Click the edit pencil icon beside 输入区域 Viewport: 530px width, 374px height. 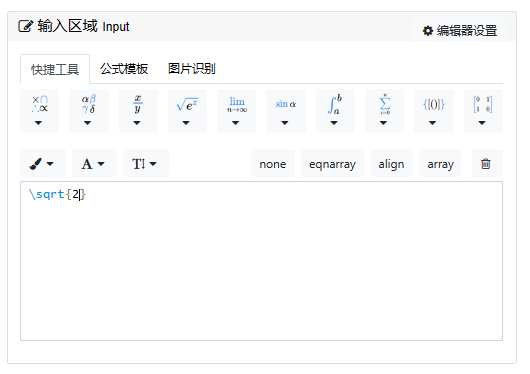(26, 26)
